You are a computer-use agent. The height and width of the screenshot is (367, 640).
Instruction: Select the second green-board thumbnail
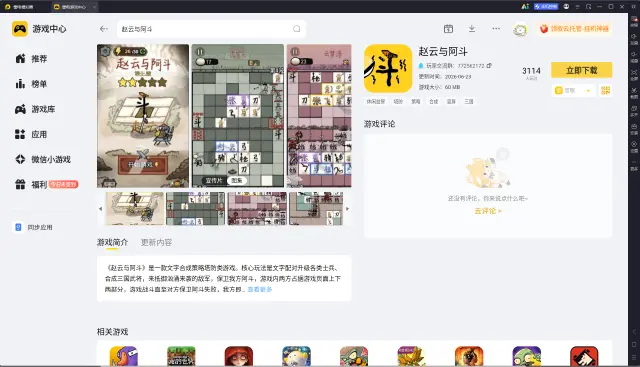(196, 209)
